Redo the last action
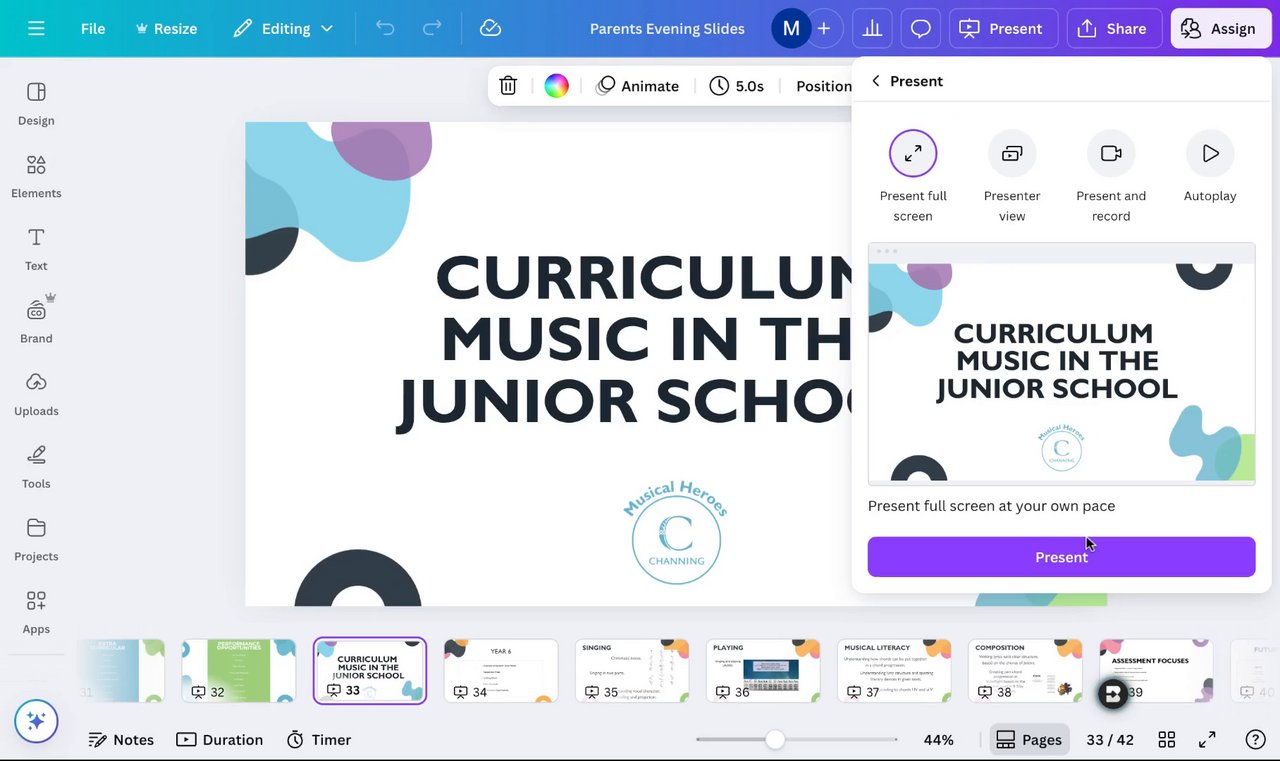 coord(432,28)
